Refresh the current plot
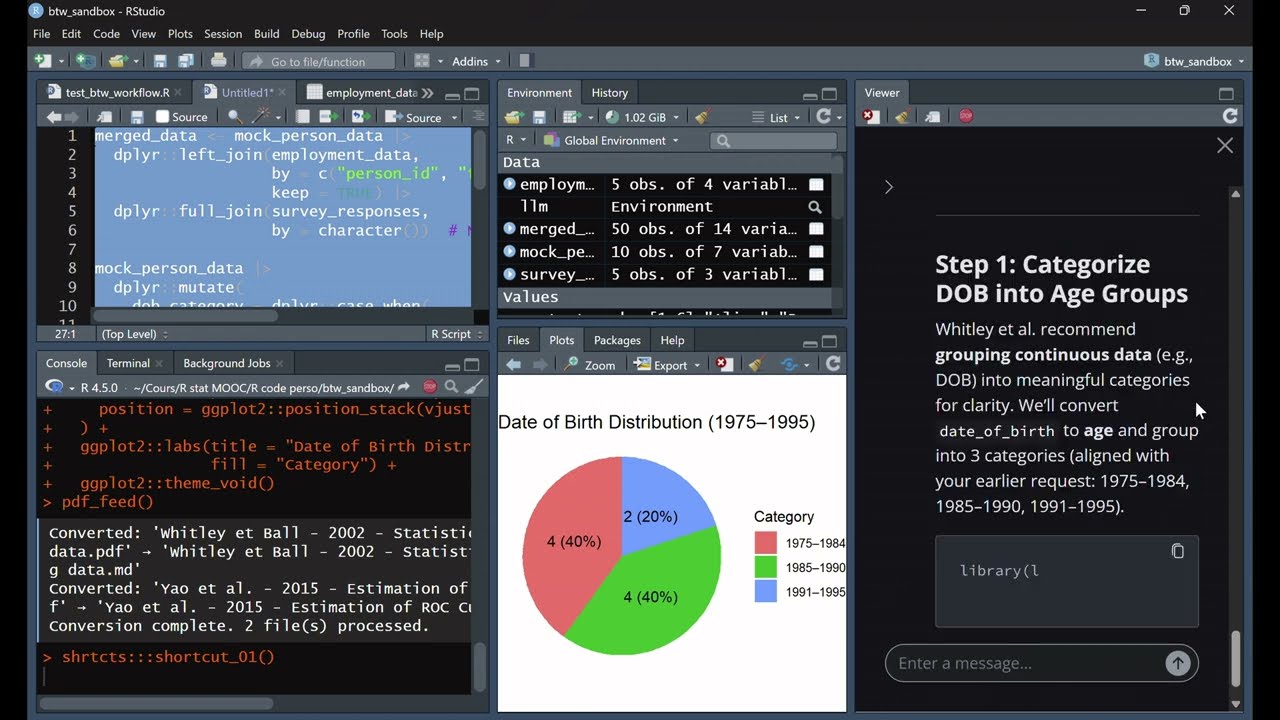 pyautogui.click(x=833, y=365)
